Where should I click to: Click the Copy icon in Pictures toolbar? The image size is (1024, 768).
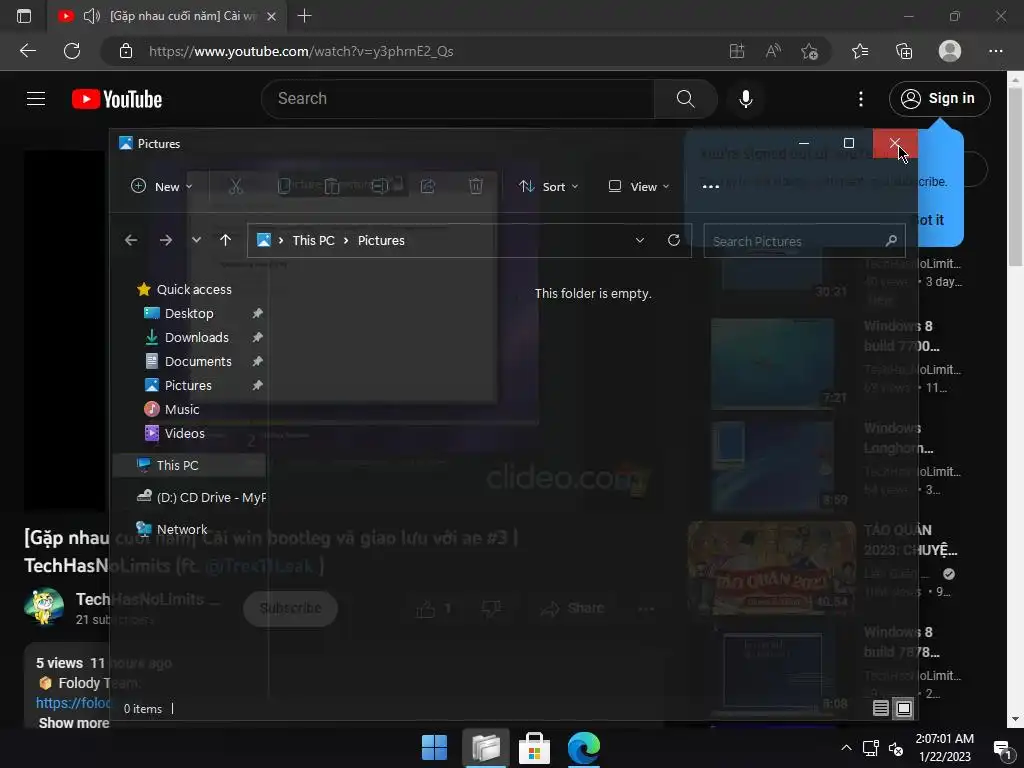pyautogui.click(x=284, y=187)
